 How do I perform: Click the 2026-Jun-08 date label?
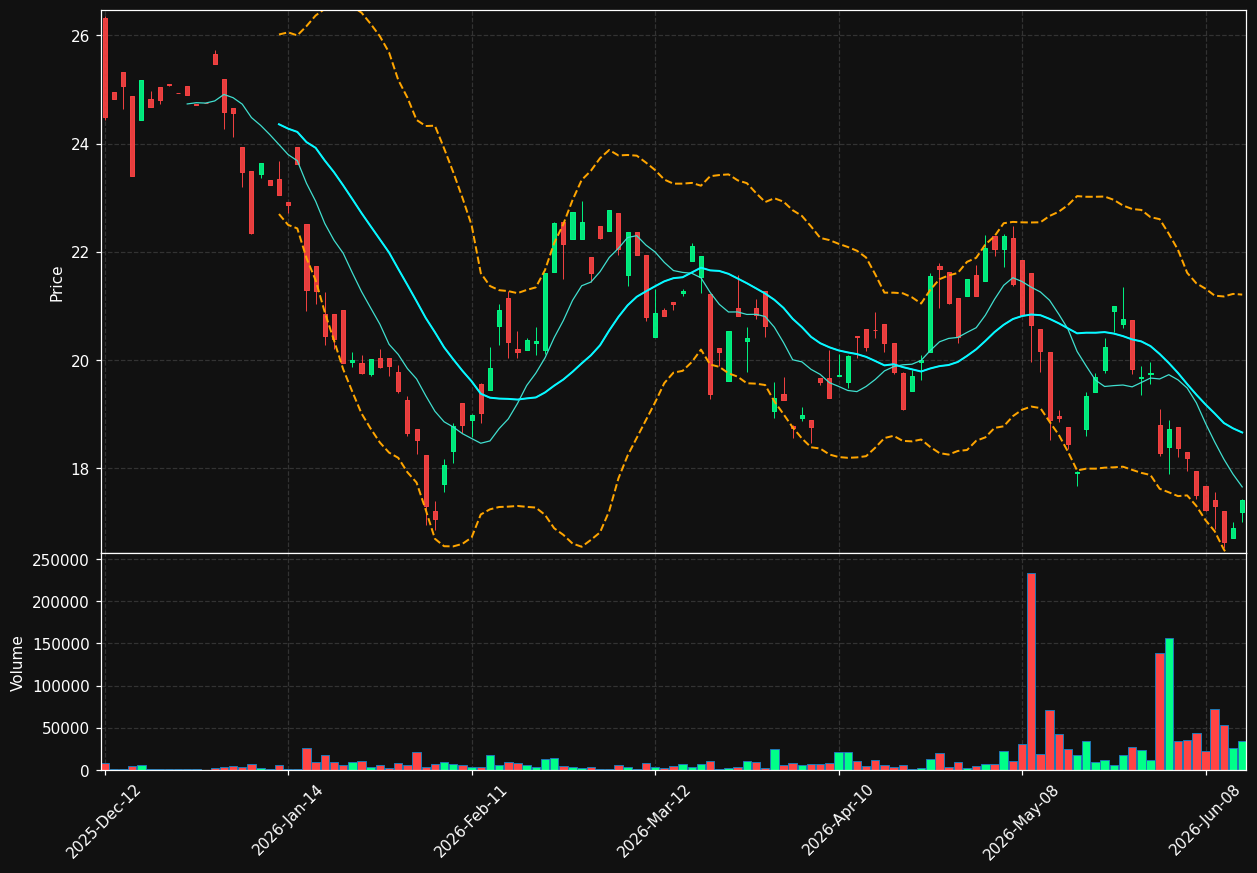point(1205,821)
